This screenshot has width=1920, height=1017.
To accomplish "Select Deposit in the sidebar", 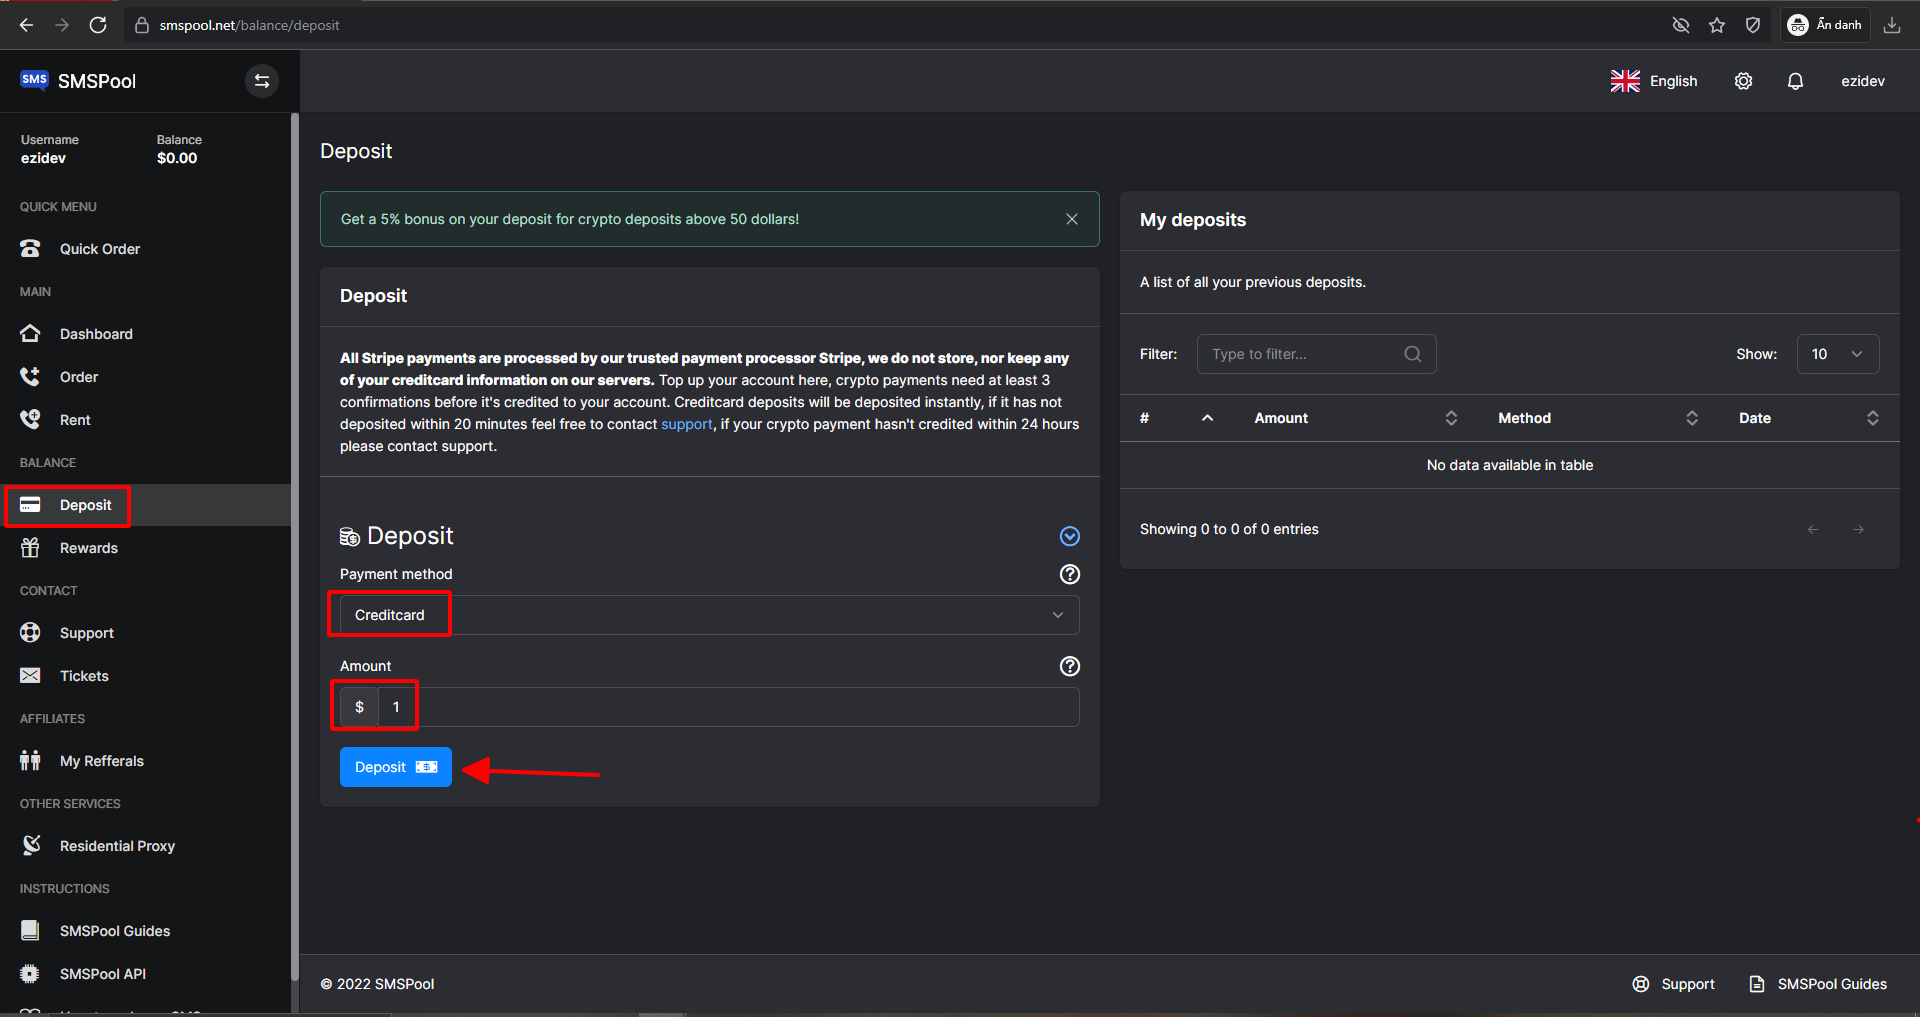I will point(145,505).
